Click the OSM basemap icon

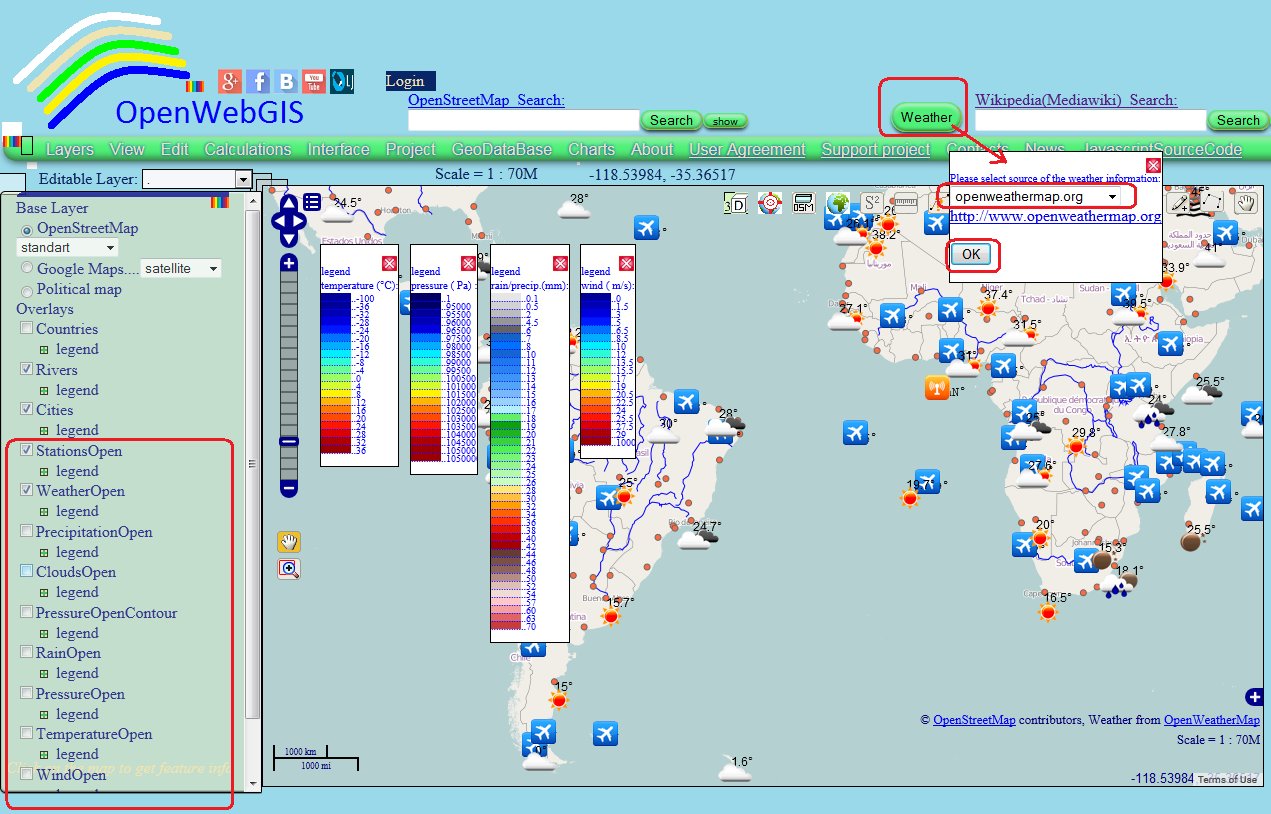(x=803, y=202)
